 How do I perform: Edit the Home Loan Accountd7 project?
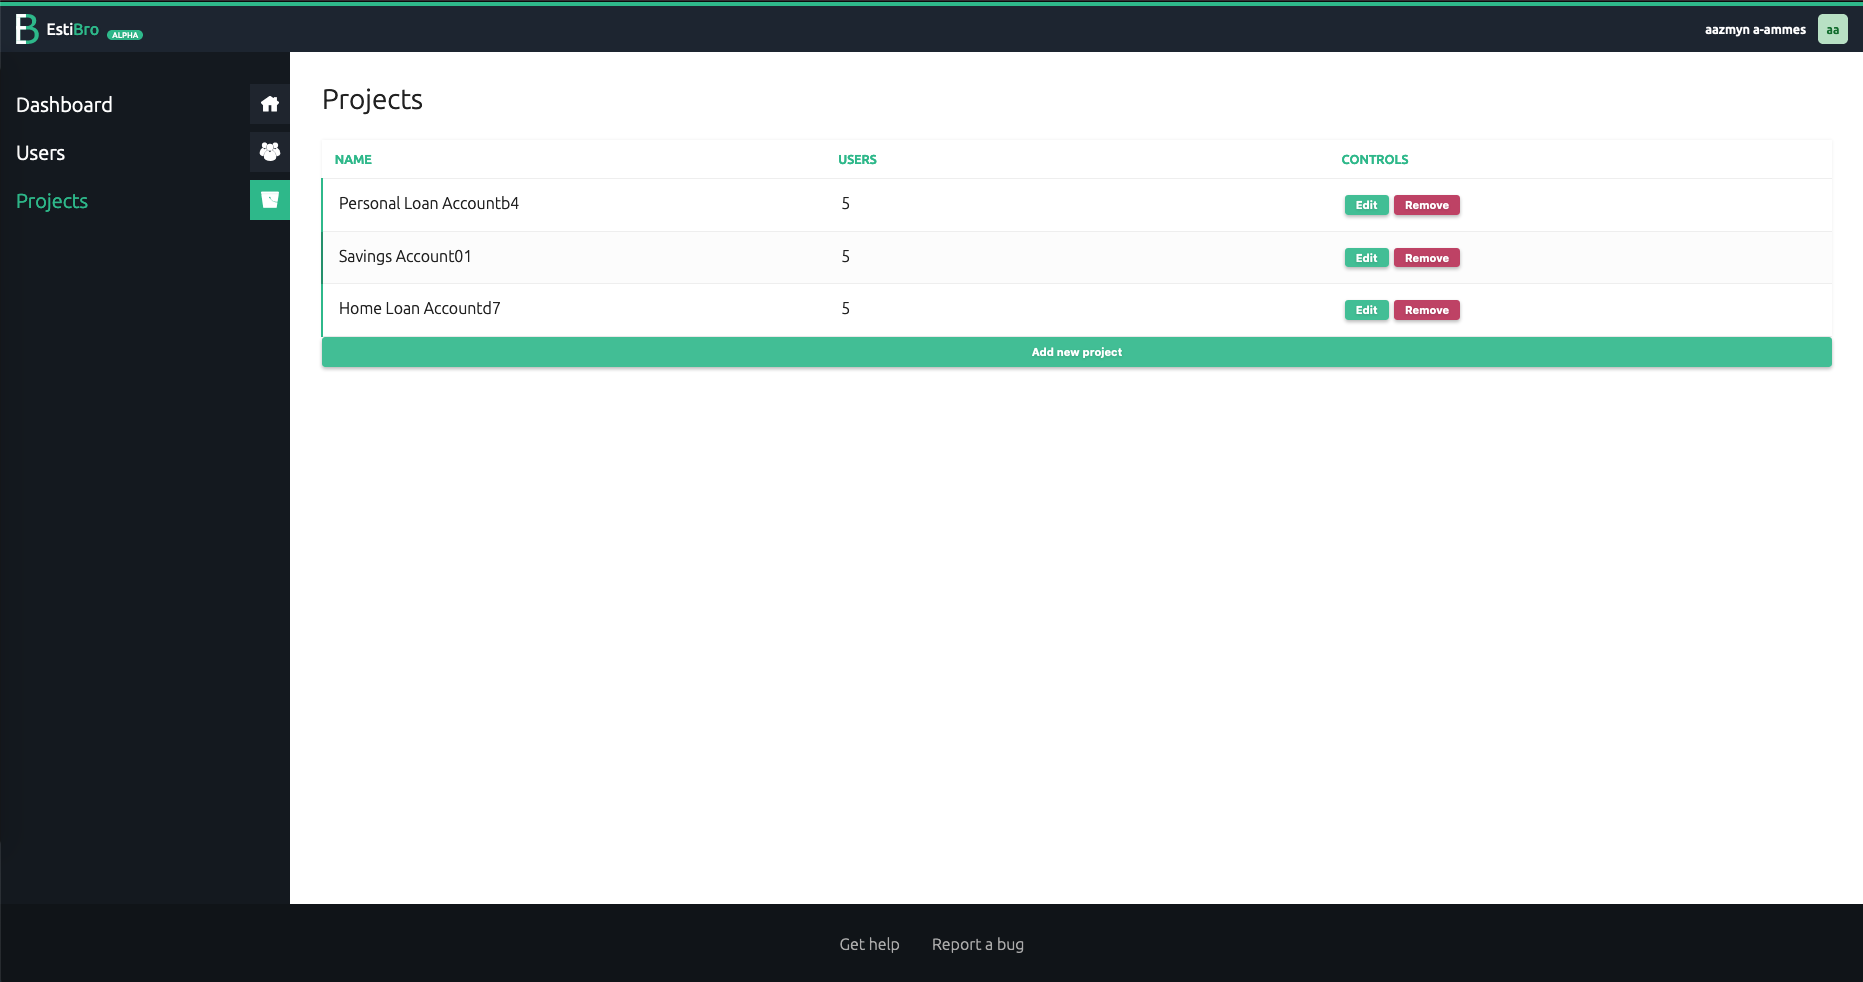(1366, 310)
